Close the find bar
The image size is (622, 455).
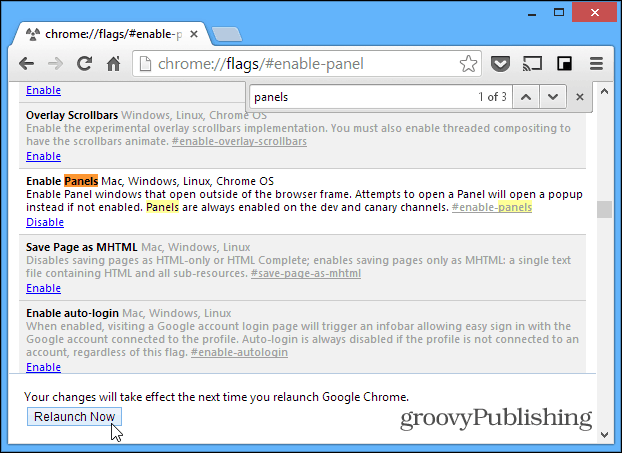(x=580, y=97)
